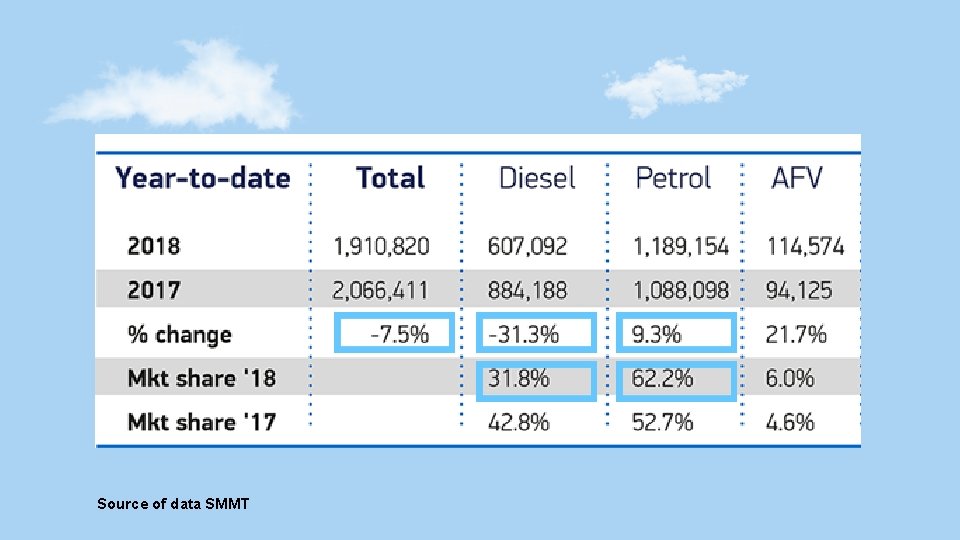Select the 'Diesel' column header
The image size is (960, 540).
pos(537,178)
